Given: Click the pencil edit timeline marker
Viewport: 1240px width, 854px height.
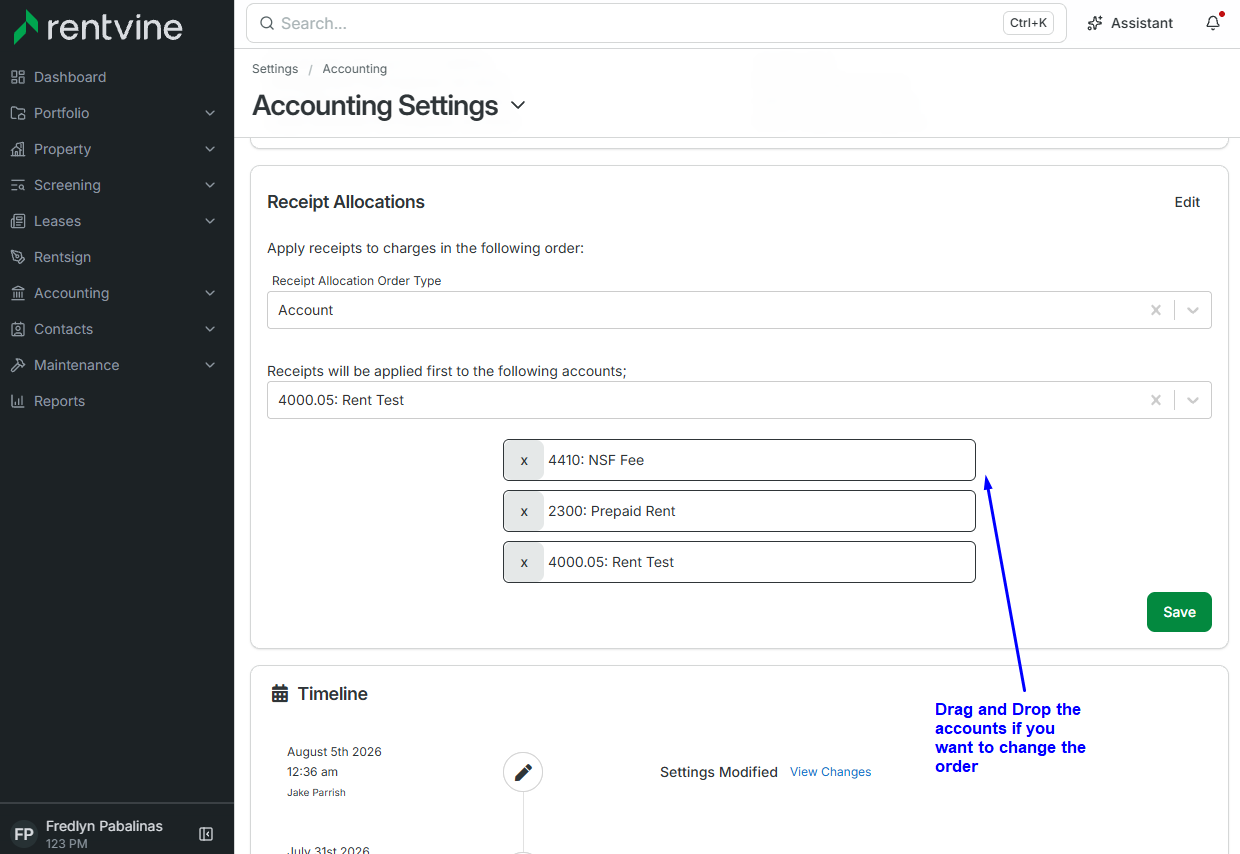Looking at the screenshot, I should coord(522,772).
